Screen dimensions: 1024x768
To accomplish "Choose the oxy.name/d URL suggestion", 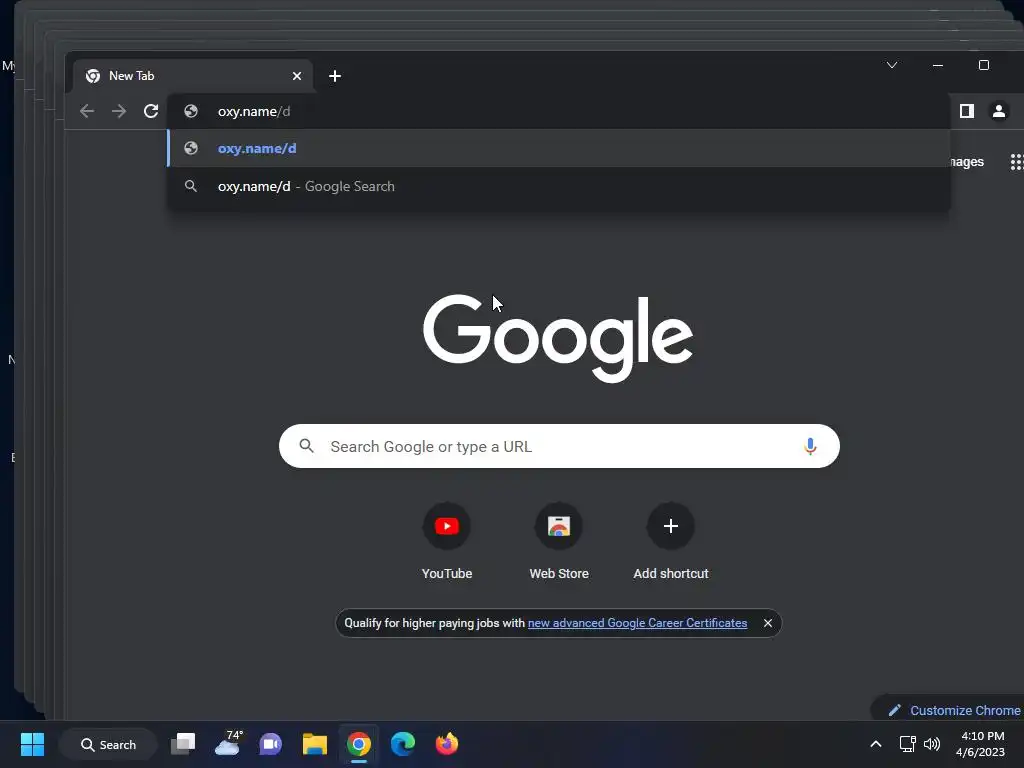I will pos(558,148).
